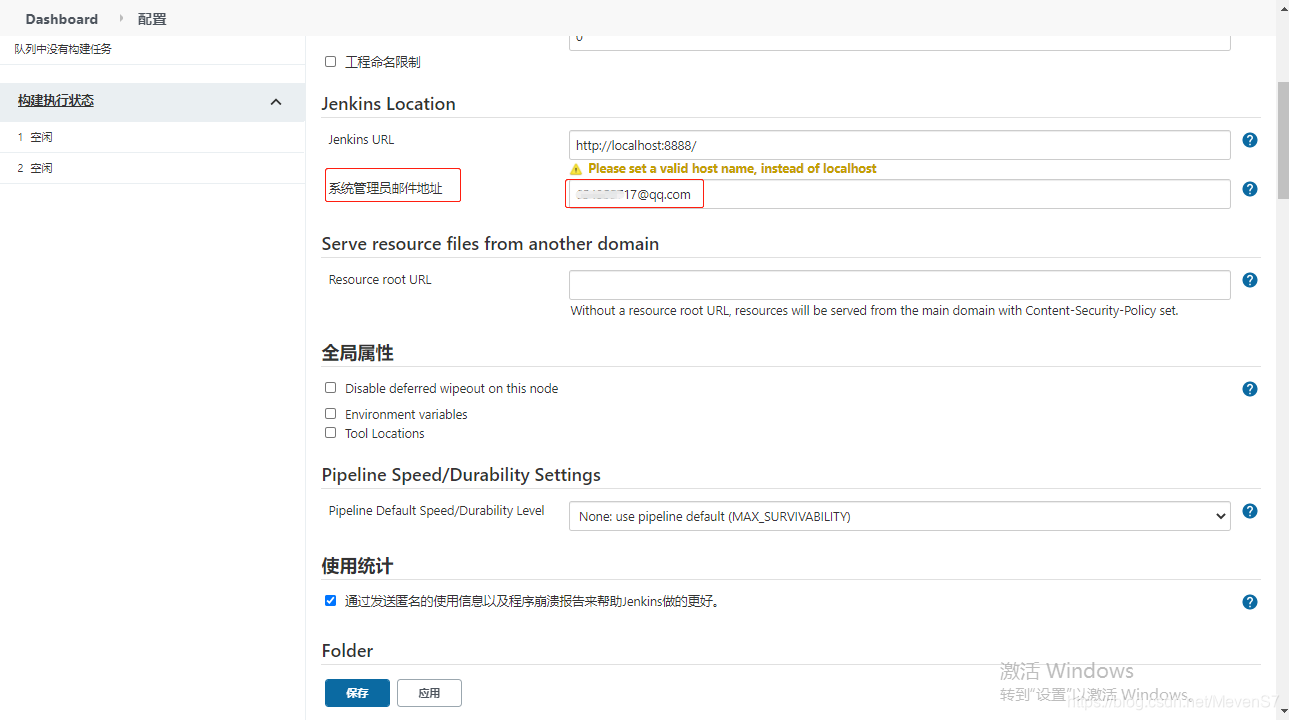Open help for system admin email address

[1249, 189]
